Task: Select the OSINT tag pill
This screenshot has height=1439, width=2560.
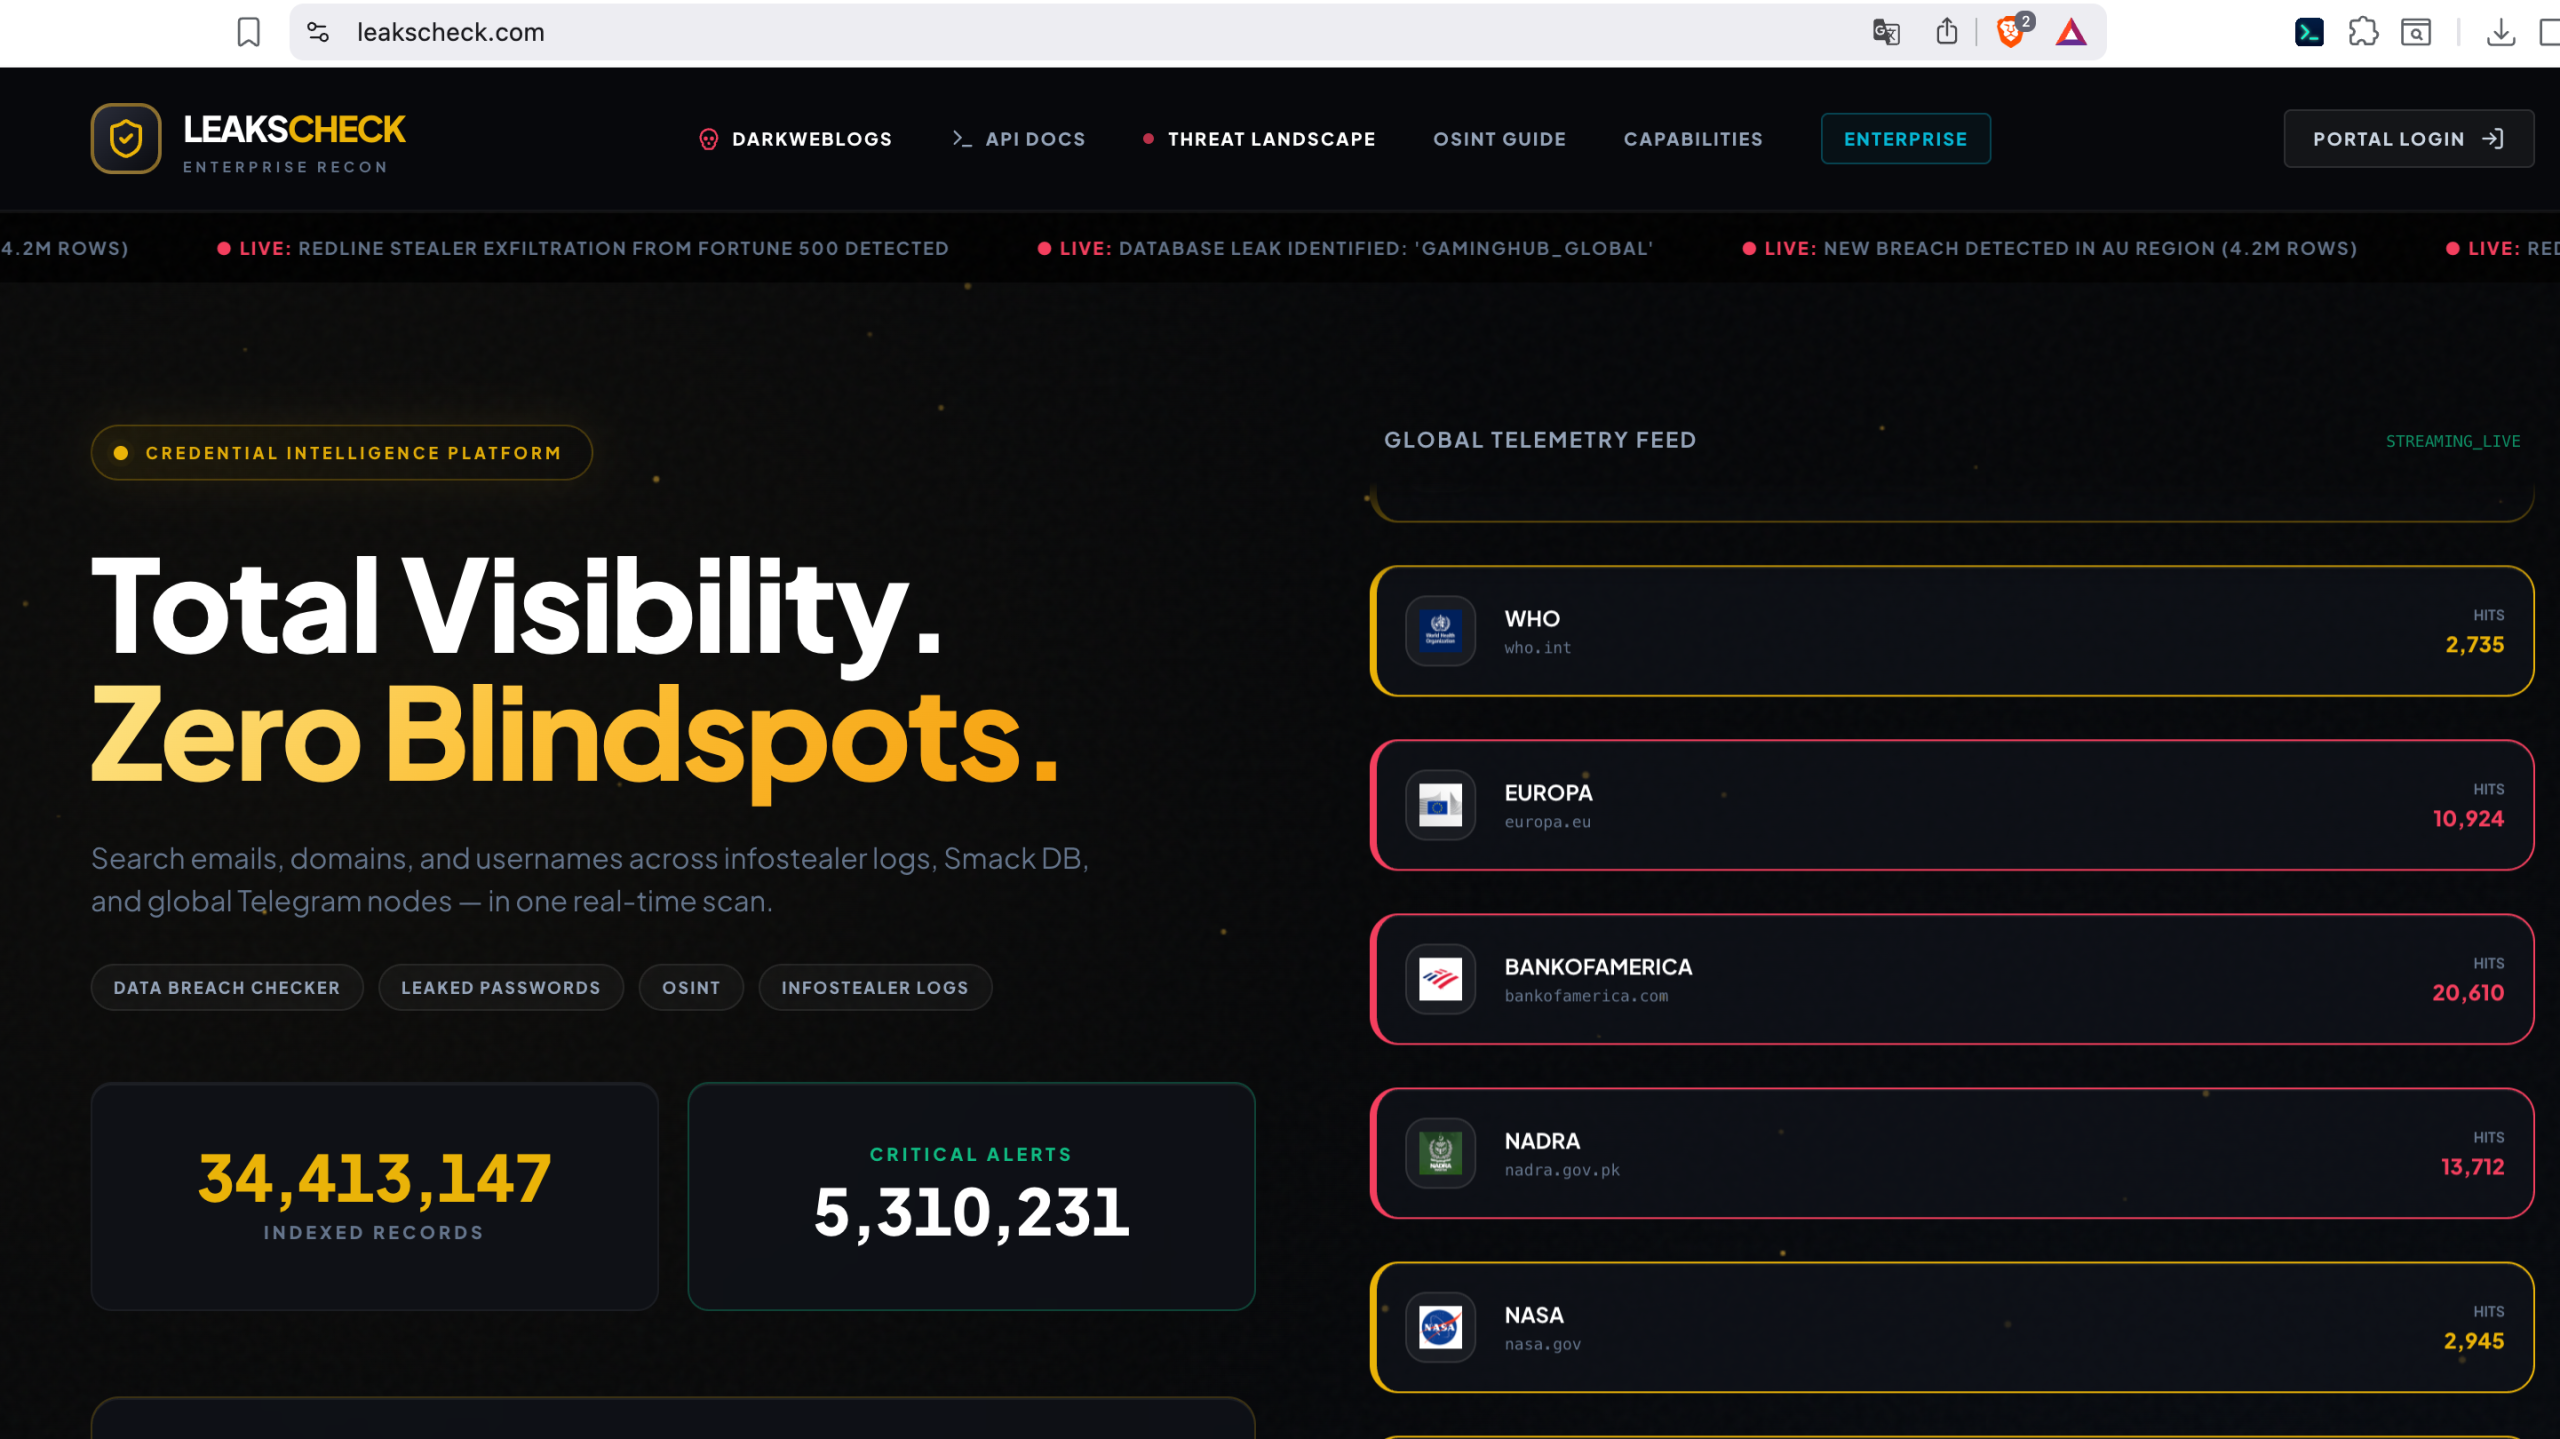Action: coord(691,987)
